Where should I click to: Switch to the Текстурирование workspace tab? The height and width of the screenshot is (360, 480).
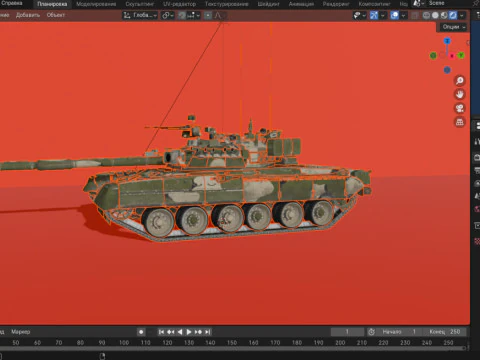pos(226,4)
